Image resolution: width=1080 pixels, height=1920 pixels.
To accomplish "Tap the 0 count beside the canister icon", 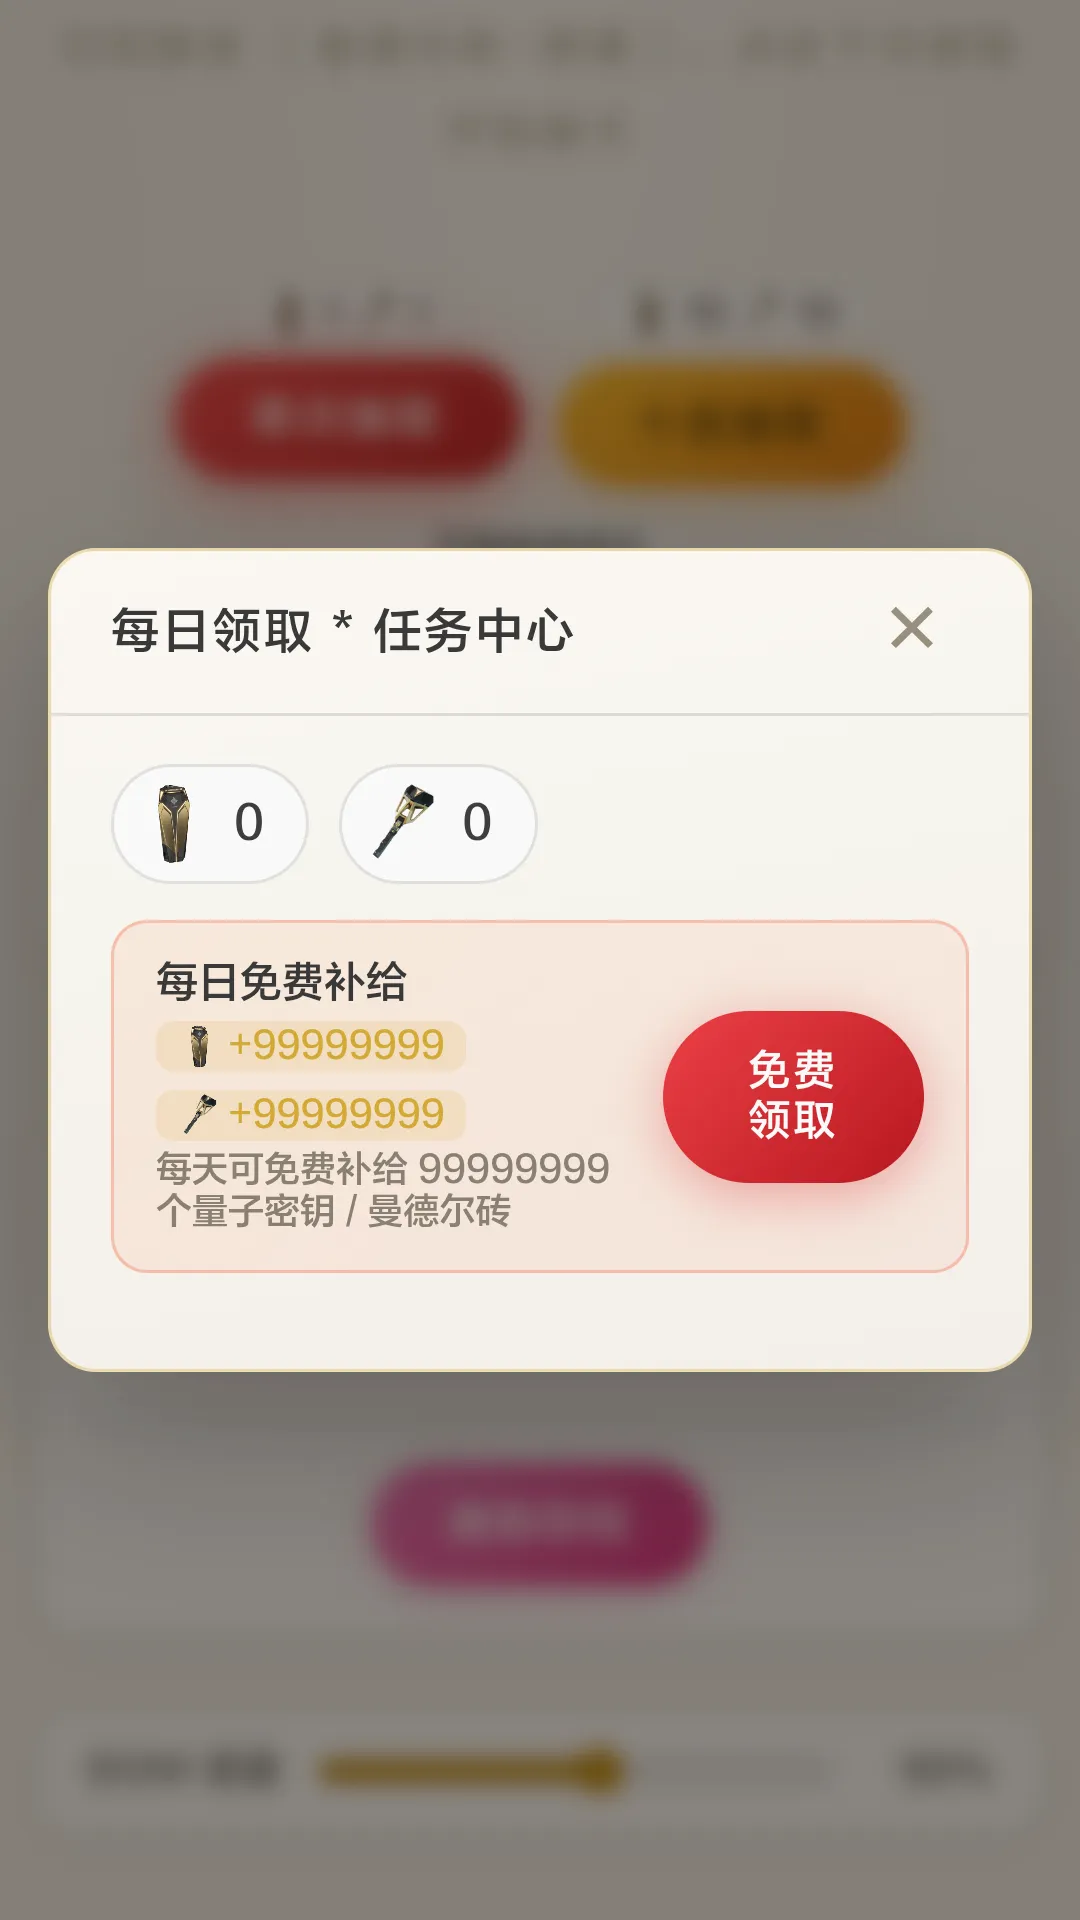I will tap(249, 823).
